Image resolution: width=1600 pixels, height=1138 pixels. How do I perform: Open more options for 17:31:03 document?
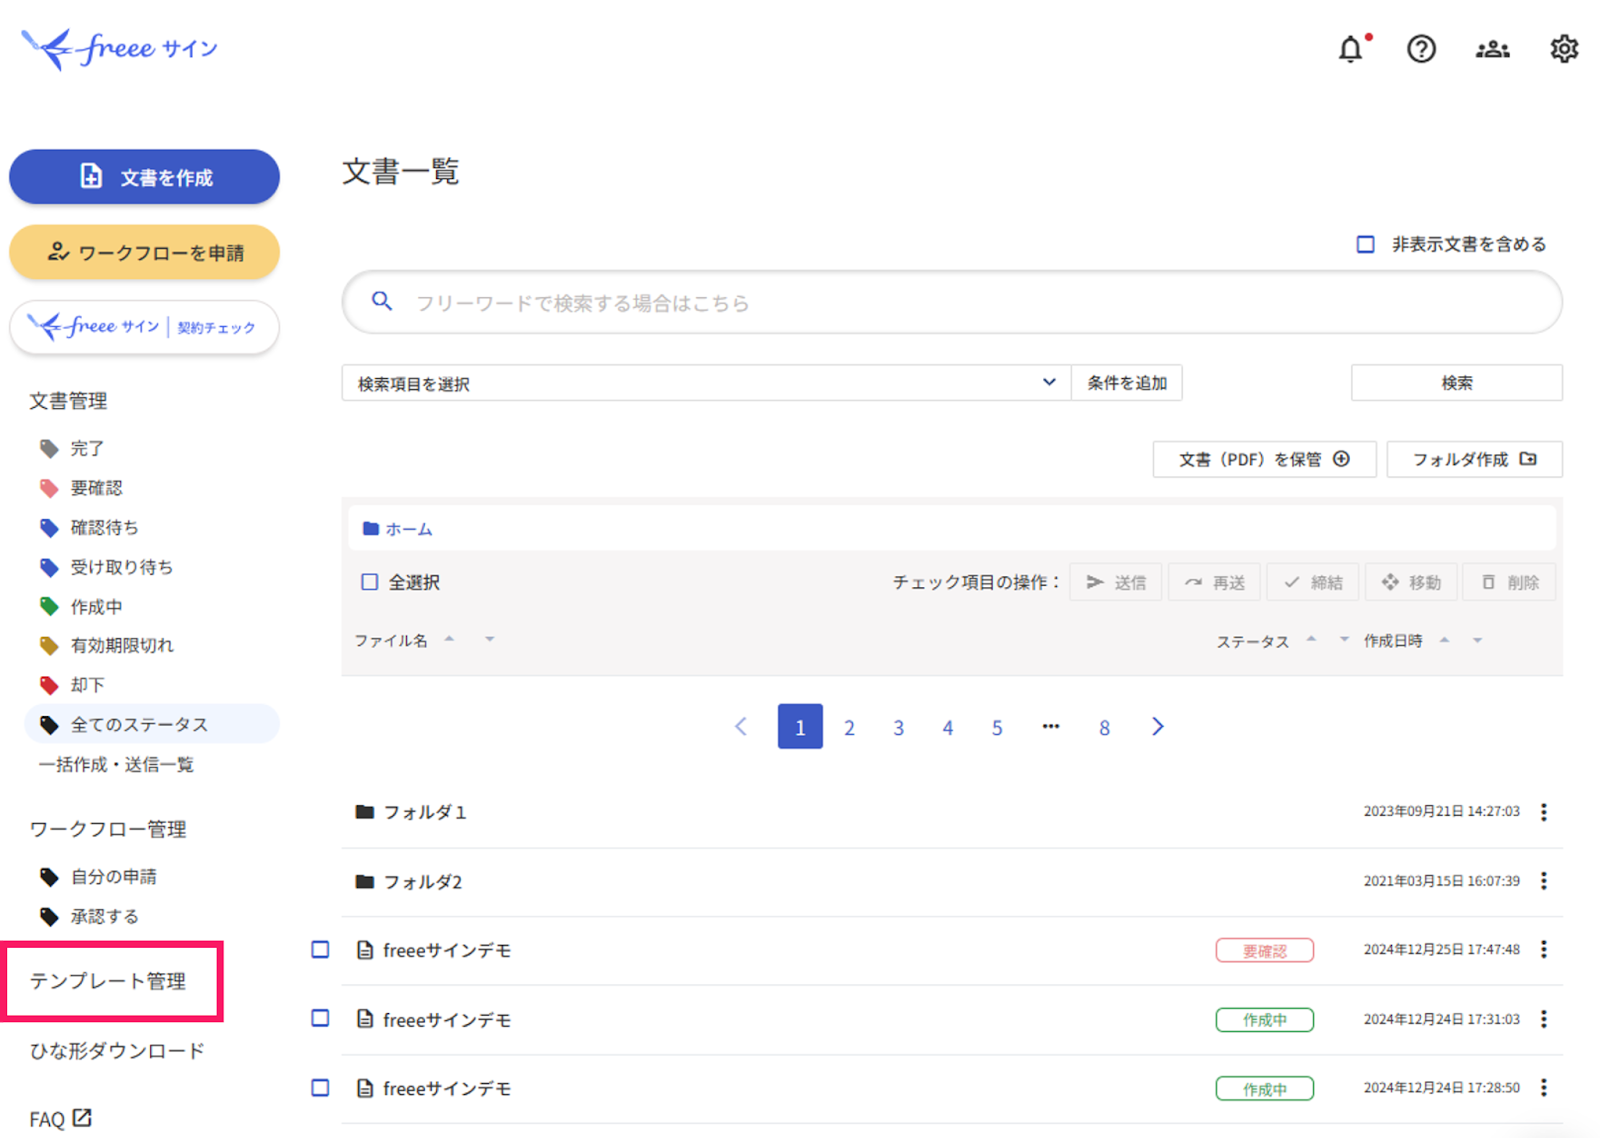pos(1544,1019)
